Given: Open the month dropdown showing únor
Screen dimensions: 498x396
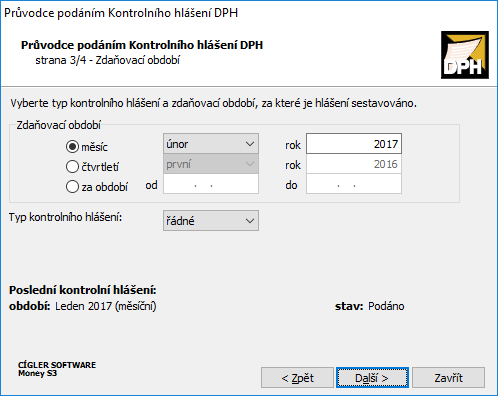Looking at the screenshot, I should (x=211, y=144).
